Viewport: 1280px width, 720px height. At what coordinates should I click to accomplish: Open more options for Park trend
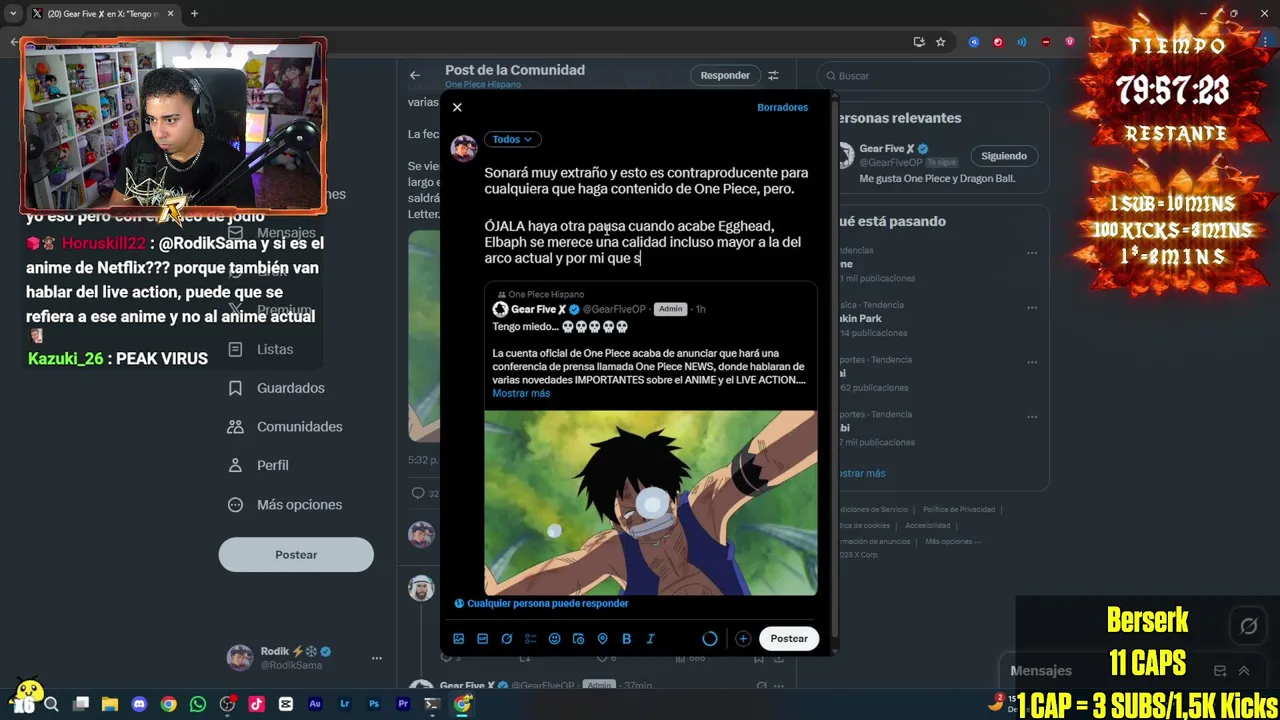pyautogui.click(x=1032, y=306)
